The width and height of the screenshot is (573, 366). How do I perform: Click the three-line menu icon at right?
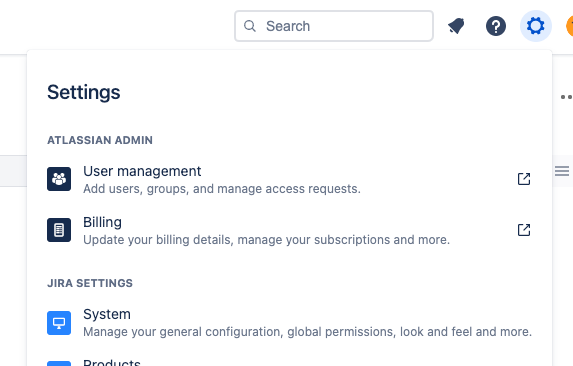coord(562,171)
